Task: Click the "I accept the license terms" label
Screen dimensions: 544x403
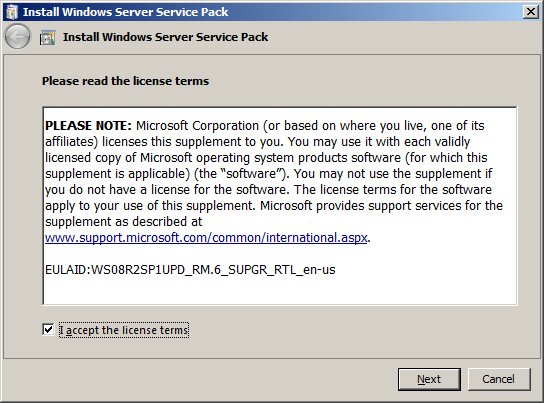Action: click(x=124, y=330)
